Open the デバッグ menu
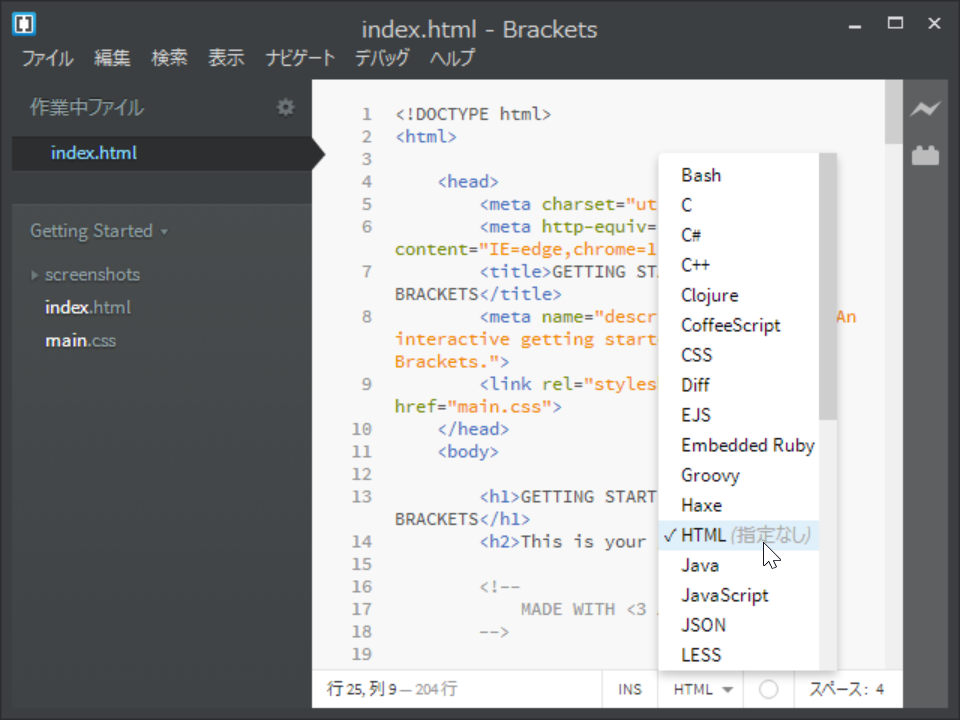This screenshot has height=720, width=960. click(382, 58)
